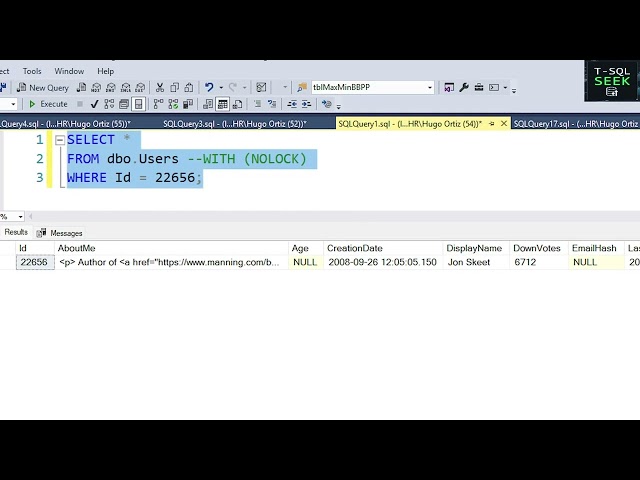
Task: Select the 22656 Id cell
Action: point(35,262)
